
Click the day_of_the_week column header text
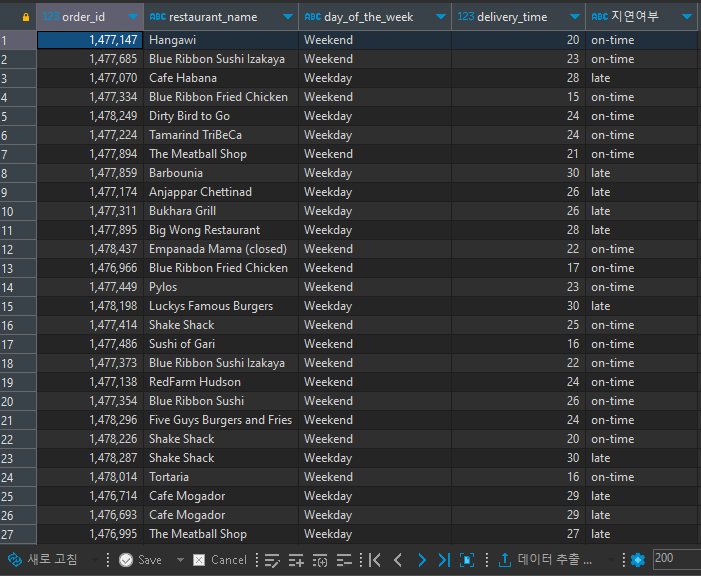pos(368,17)
